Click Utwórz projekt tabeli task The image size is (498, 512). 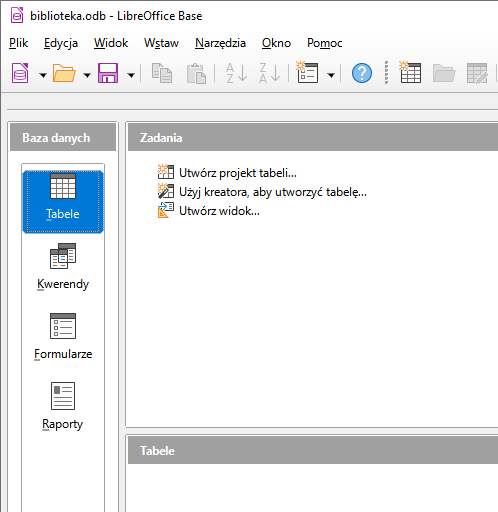pyautogui.click(x=227, y=173)
